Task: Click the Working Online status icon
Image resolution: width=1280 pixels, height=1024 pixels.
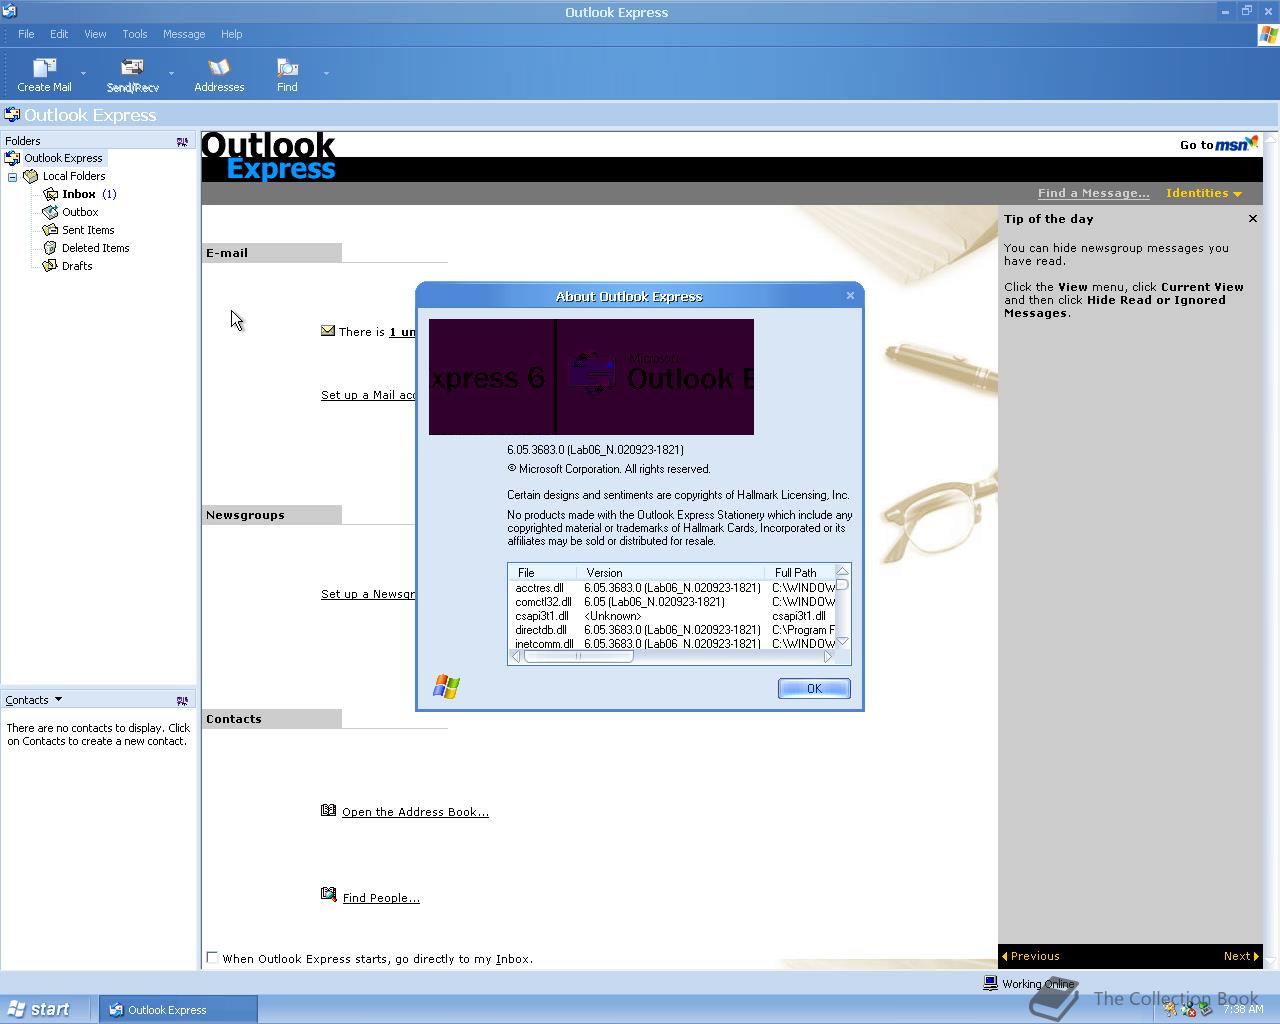Action: [x=990, y=983]
